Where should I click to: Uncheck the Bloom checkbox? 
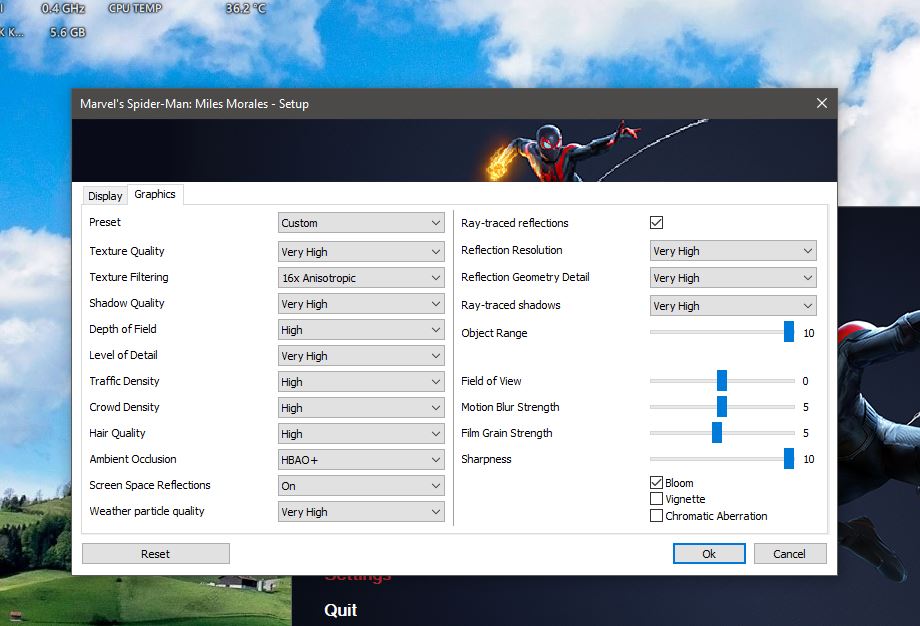(x=657, y=483)
